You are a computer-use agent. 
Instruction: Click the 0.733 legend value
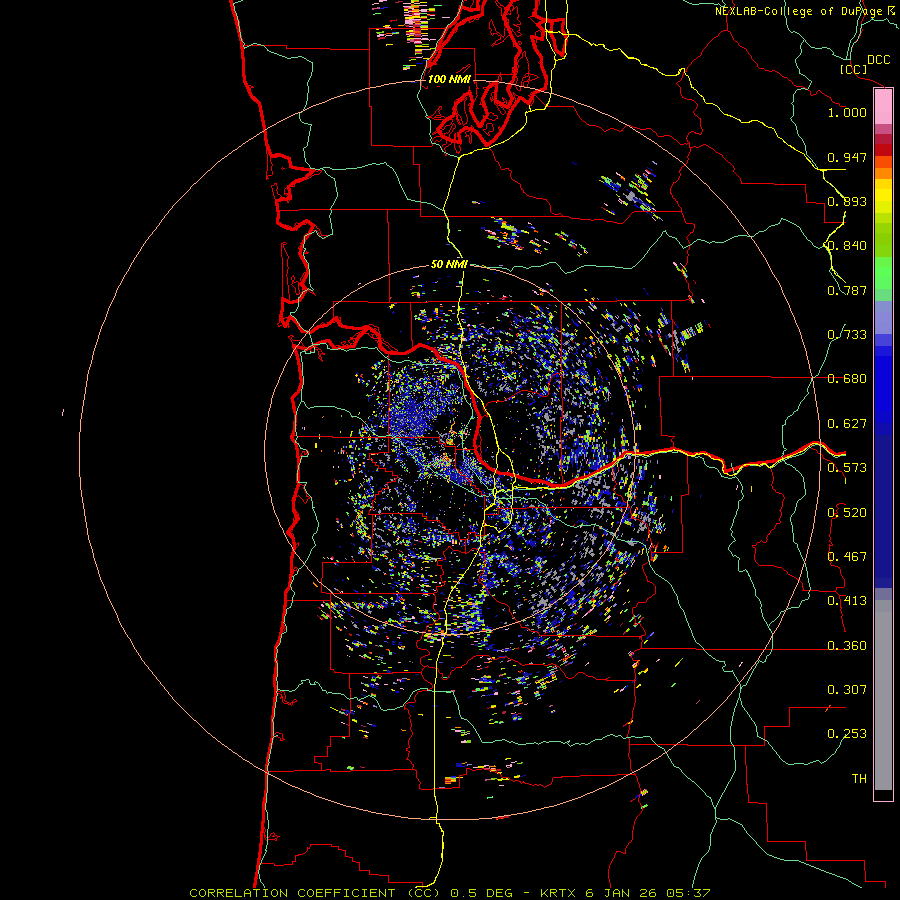click(x=847, y=335)
